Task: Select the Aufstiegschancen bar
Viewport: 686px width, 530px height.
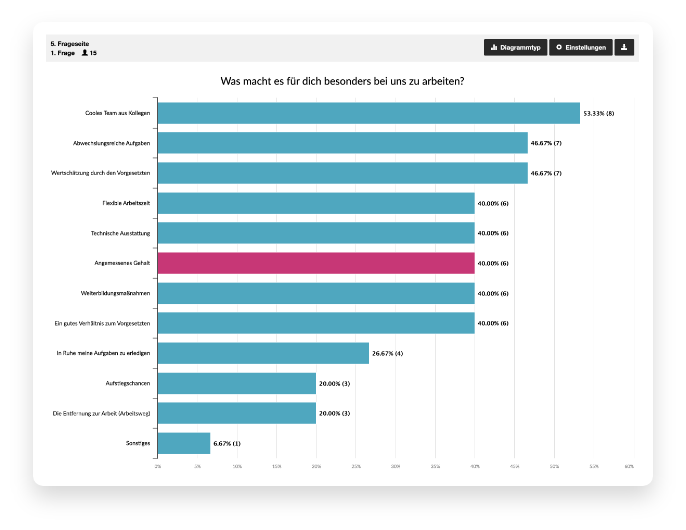Action: point(237,383)
